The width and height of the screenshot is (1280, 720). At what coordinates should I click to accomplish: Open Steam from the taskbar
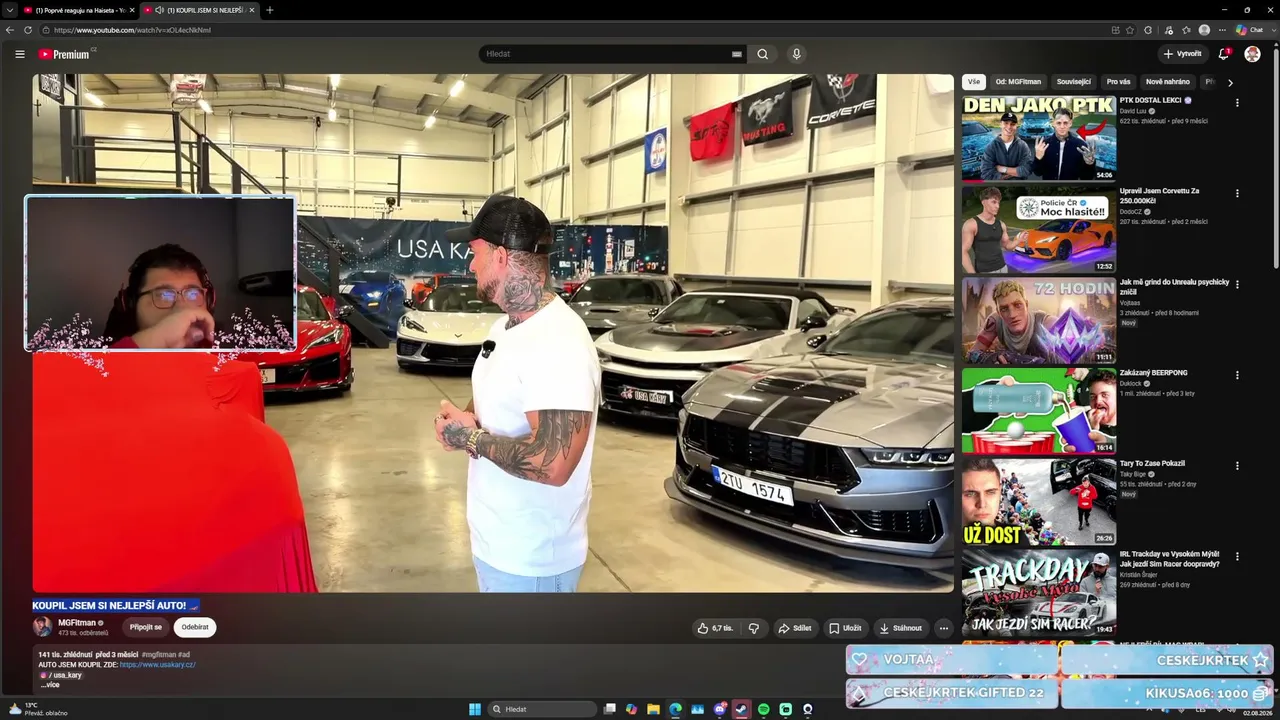pos(741,709)
